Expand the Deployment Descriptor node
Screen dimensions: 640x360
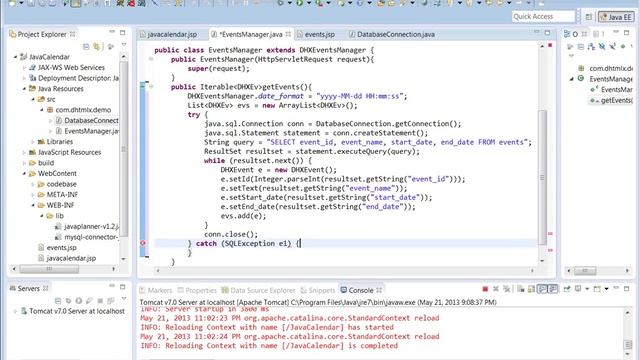point(24,78)
